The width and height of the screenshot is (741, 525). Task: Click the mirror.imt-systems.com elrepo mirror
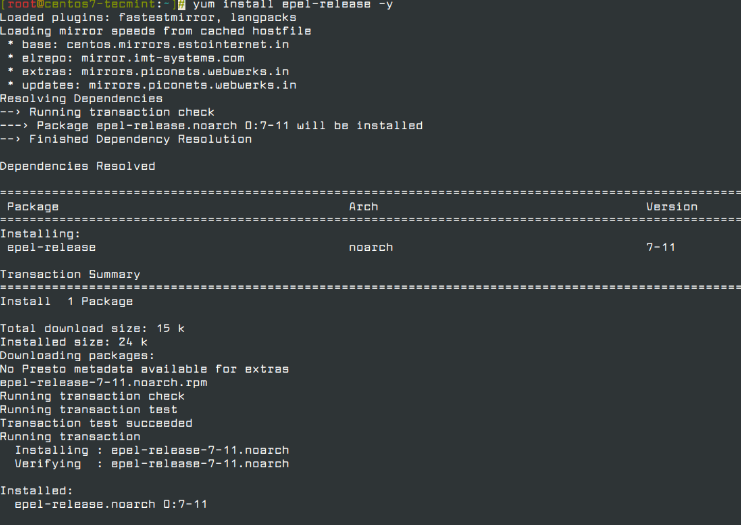click(x=163, y=58)
